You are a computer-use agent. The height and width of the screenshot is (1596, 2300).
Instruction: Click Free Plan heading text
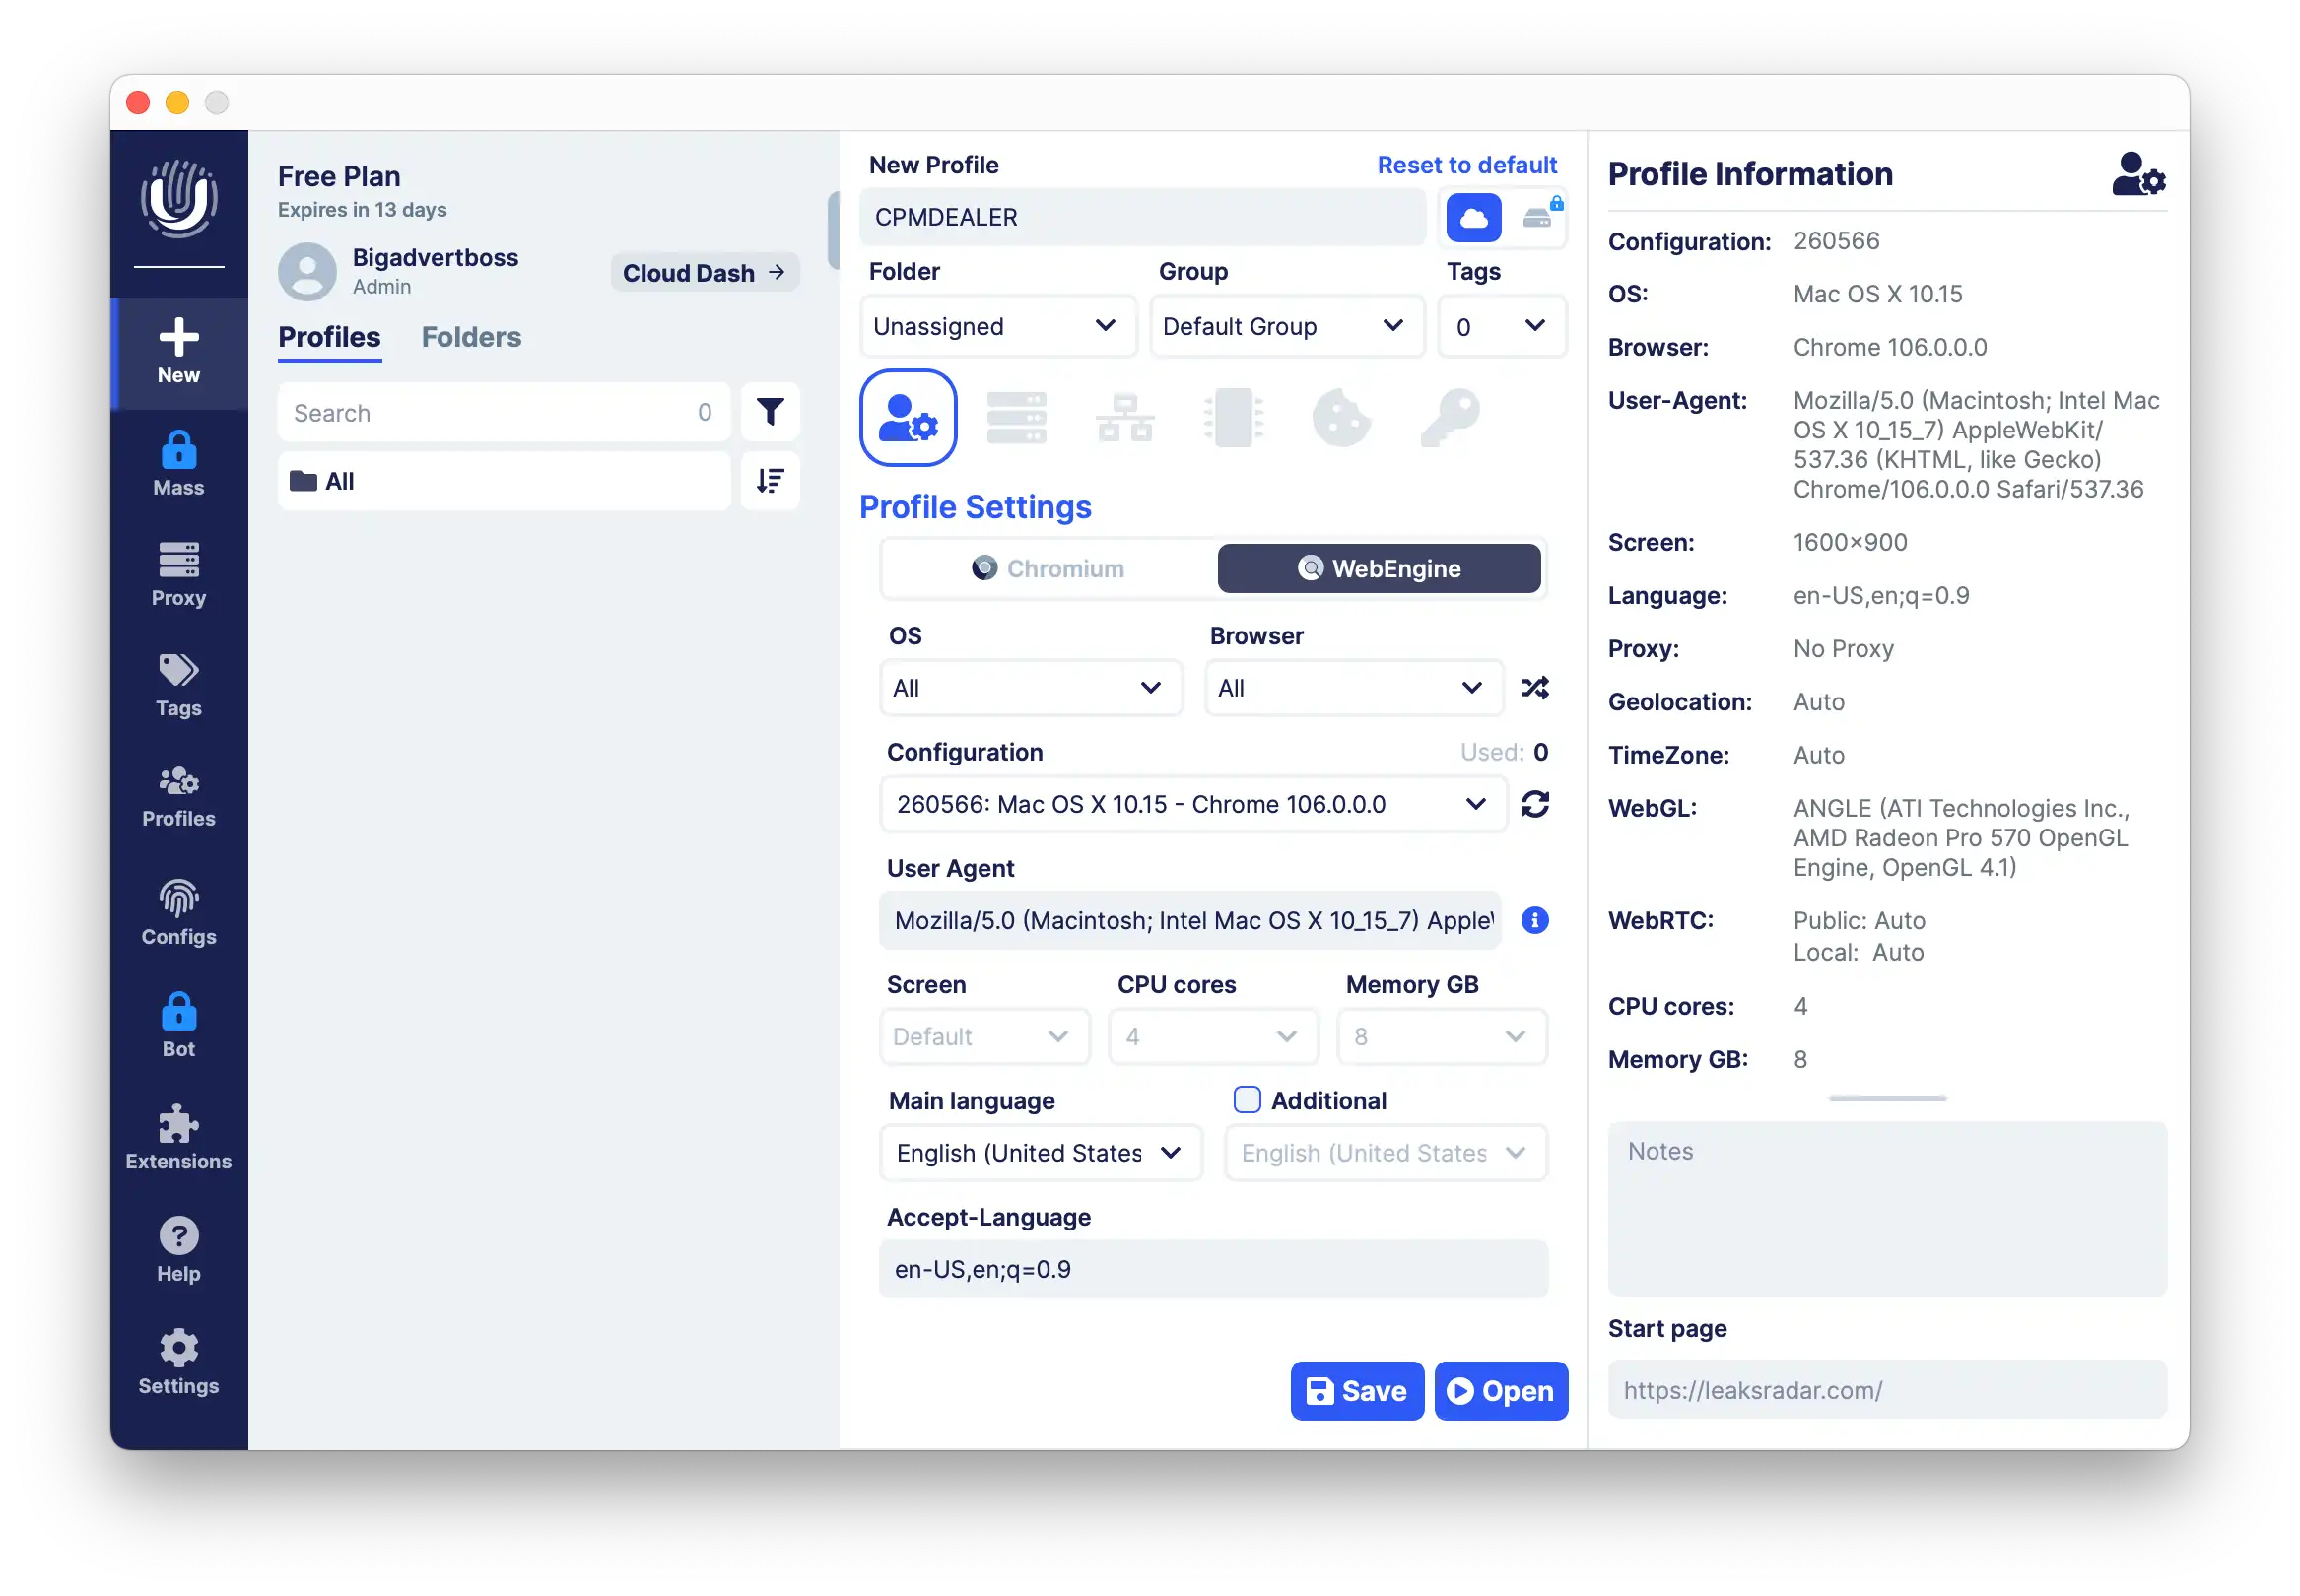(339, 176)
